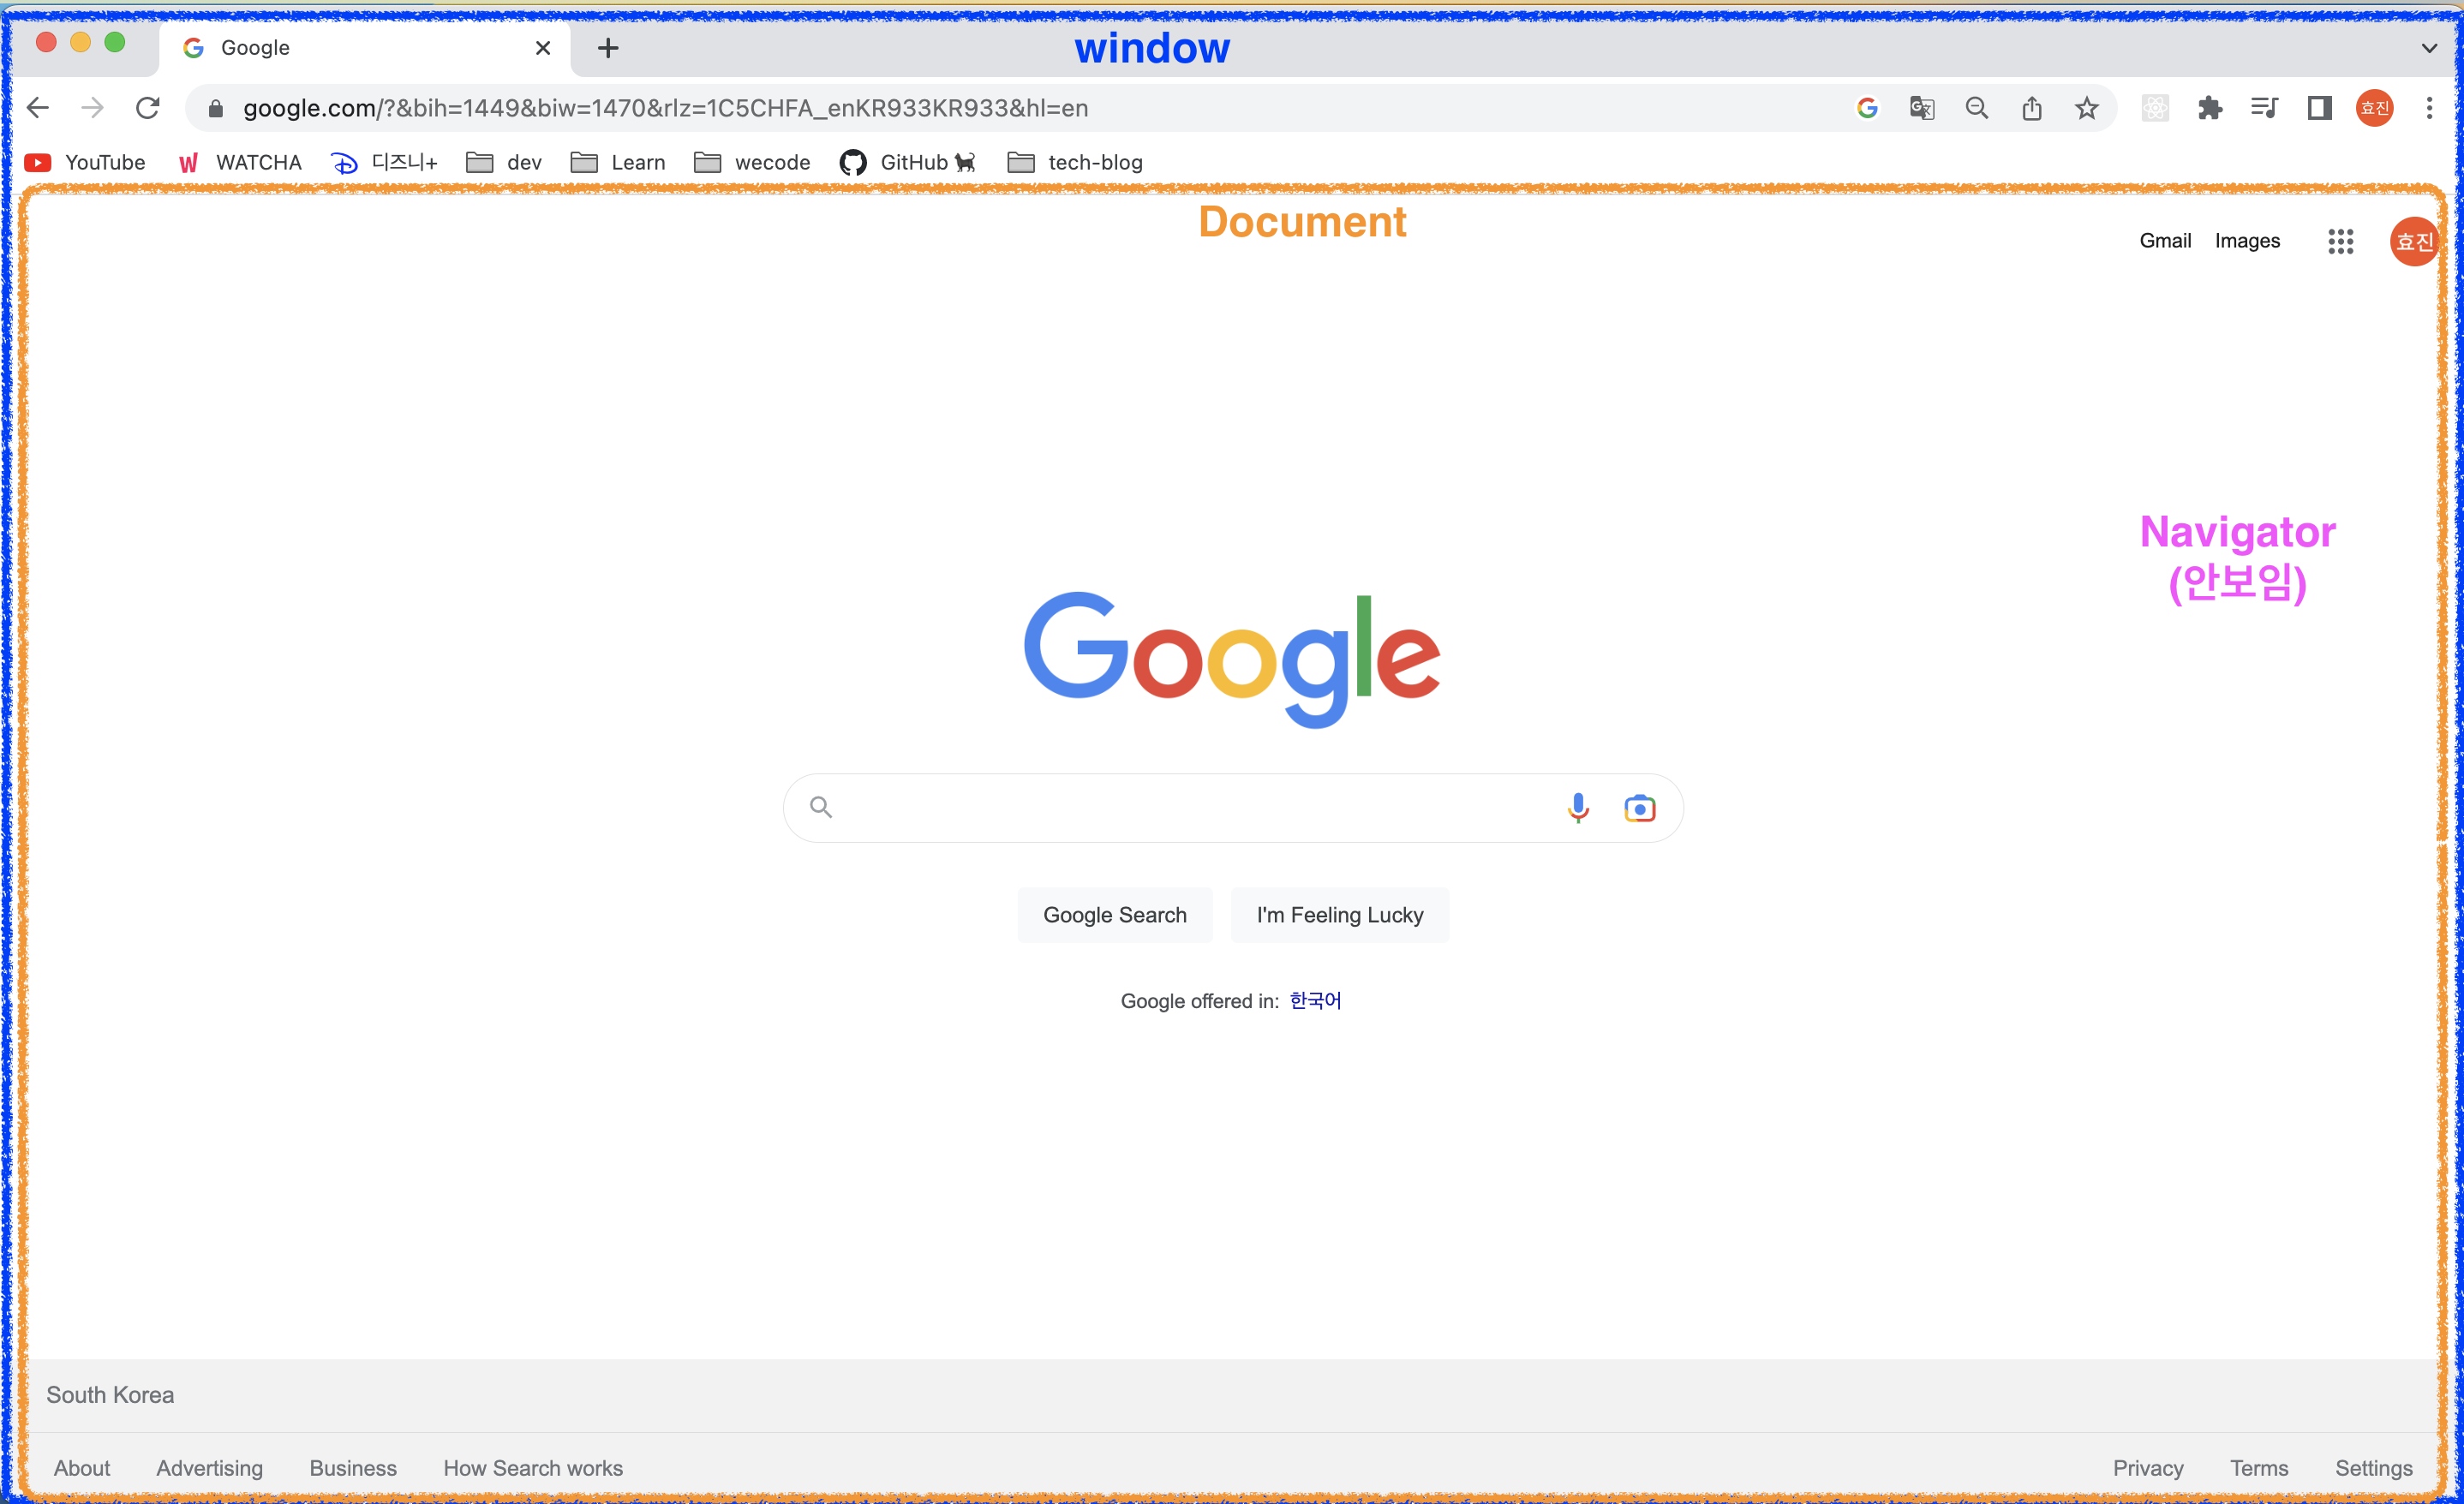Click the 한국어 language link
The height and width of the screenshot is (1504, 2464).
pyautogui.click(x=1315, y=1001)
